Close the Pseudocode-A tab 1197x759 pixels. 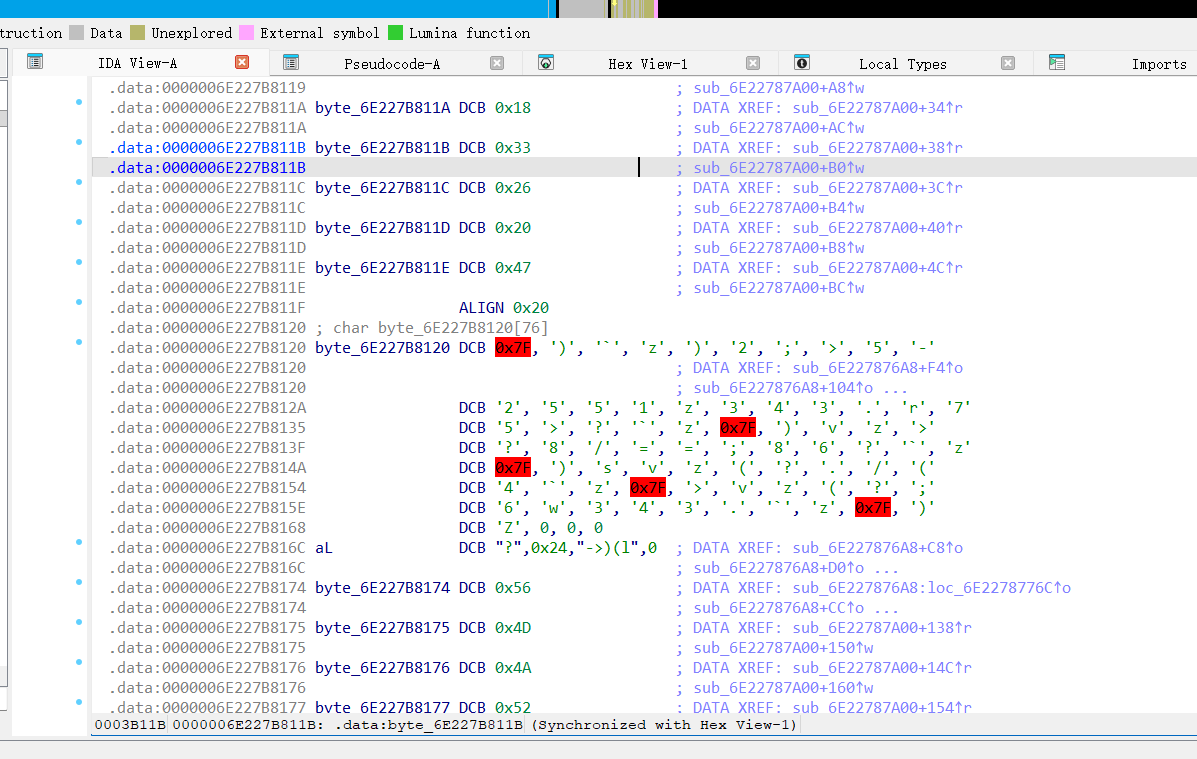coord(497,63)
